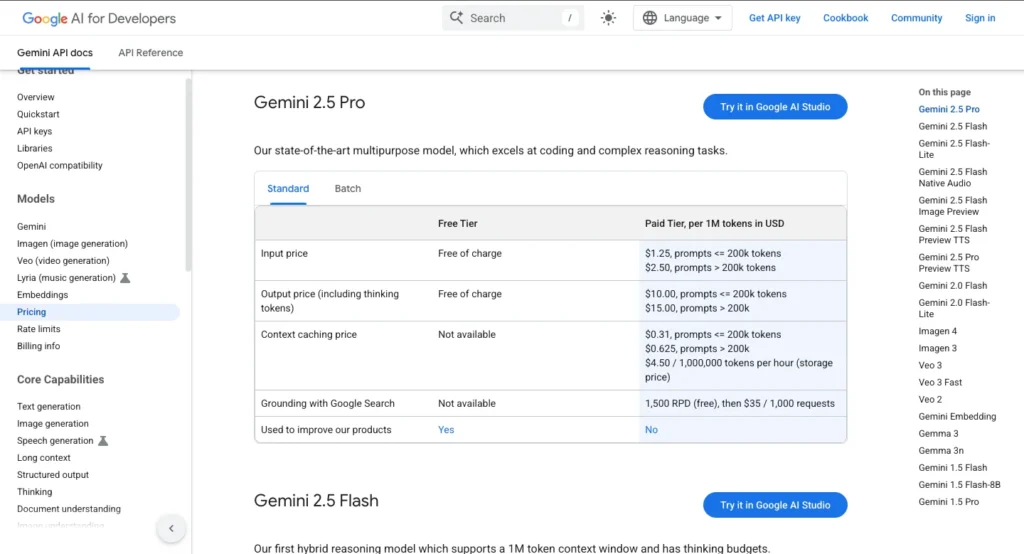
Task: Jump to Gemini 2.5 Flash Image Preview
Action: click(x=953, y=206)
